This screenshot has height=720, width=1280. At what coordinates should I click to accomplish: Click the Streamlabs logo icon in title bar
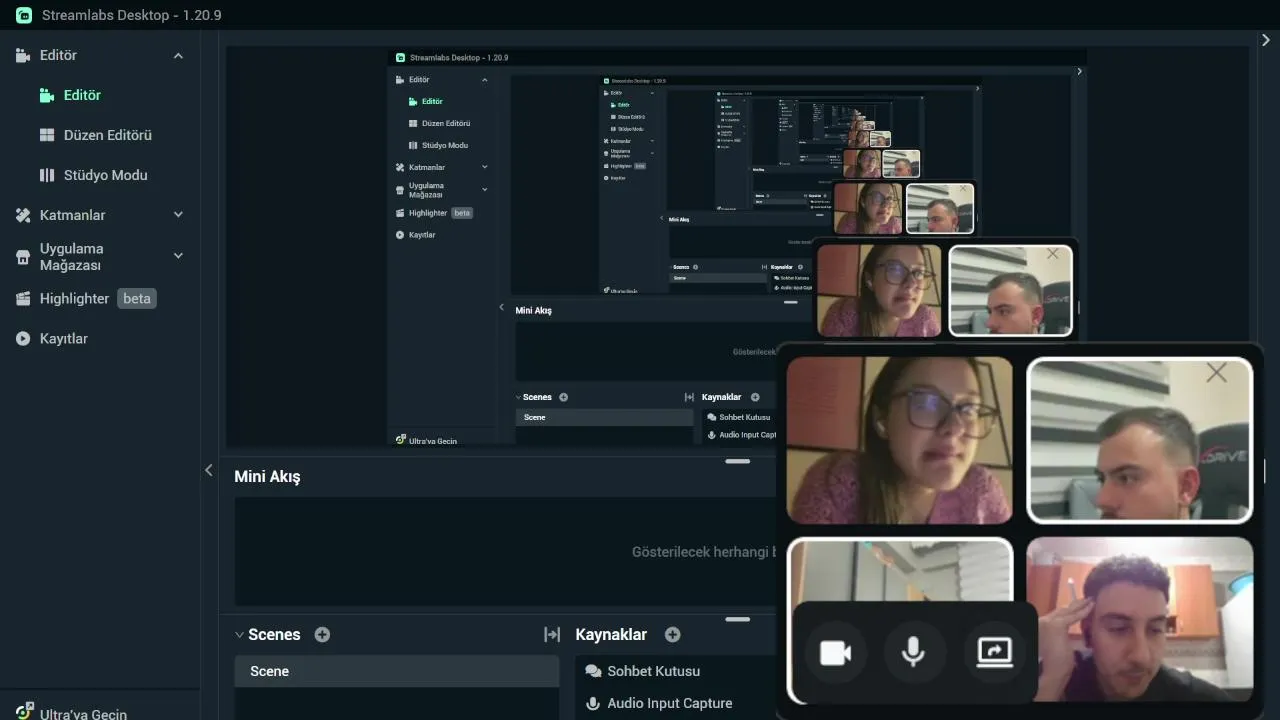(x=24, y=15)
